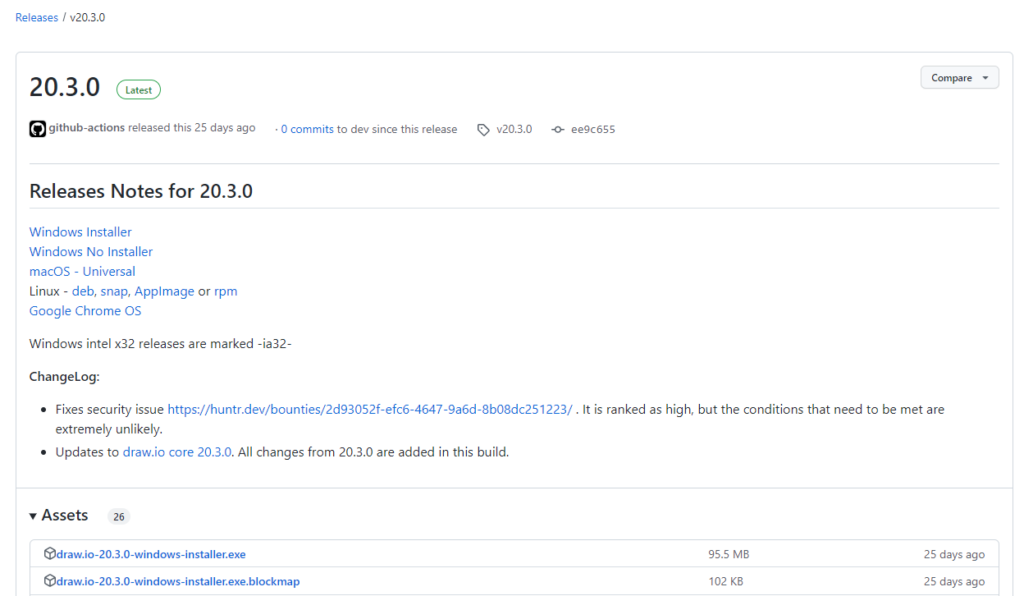Click the Releases Notes for 20.3.0 heading
The height and width of the screenshot is (596, 1024).
coord(141,191)
